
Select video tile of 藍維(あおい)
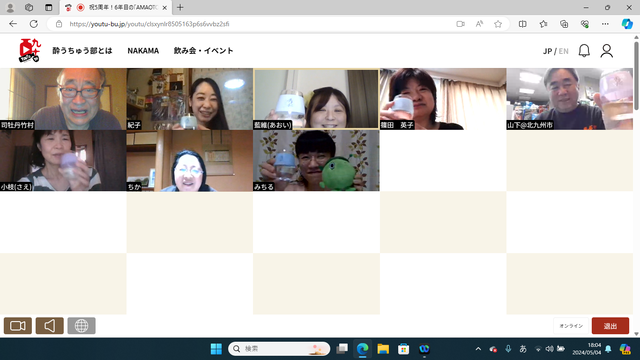[316, 99]
